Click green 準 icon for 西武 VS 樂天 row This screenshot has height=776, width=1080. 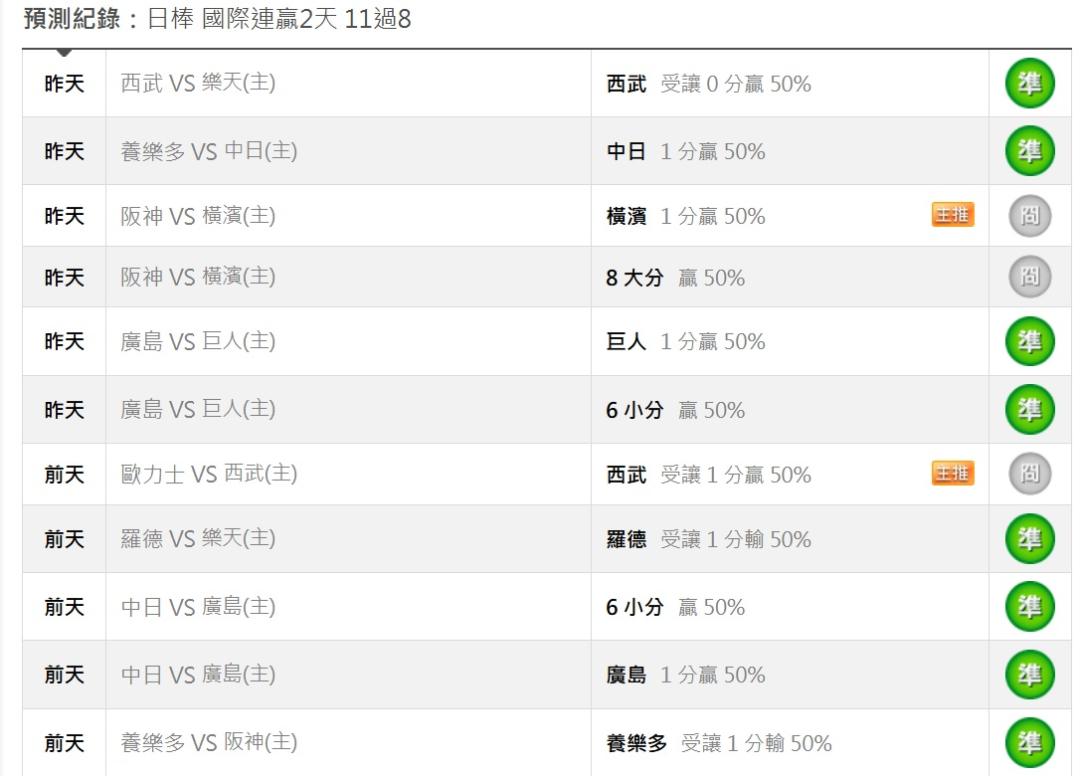click(1030, 83)
